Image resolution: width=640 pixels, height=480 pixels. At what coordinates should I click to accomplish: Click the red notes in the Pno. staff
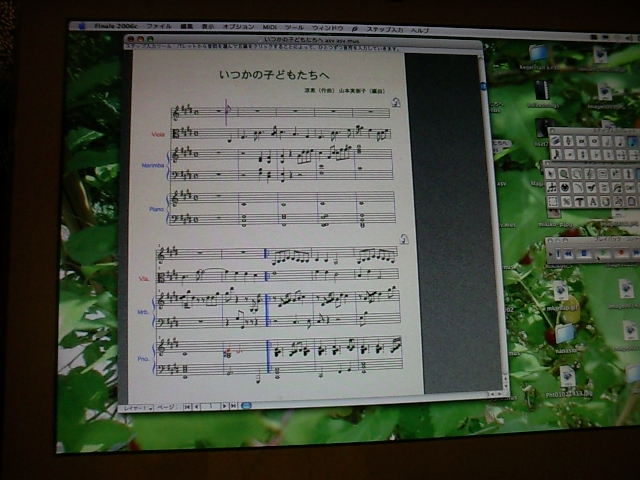232,351
